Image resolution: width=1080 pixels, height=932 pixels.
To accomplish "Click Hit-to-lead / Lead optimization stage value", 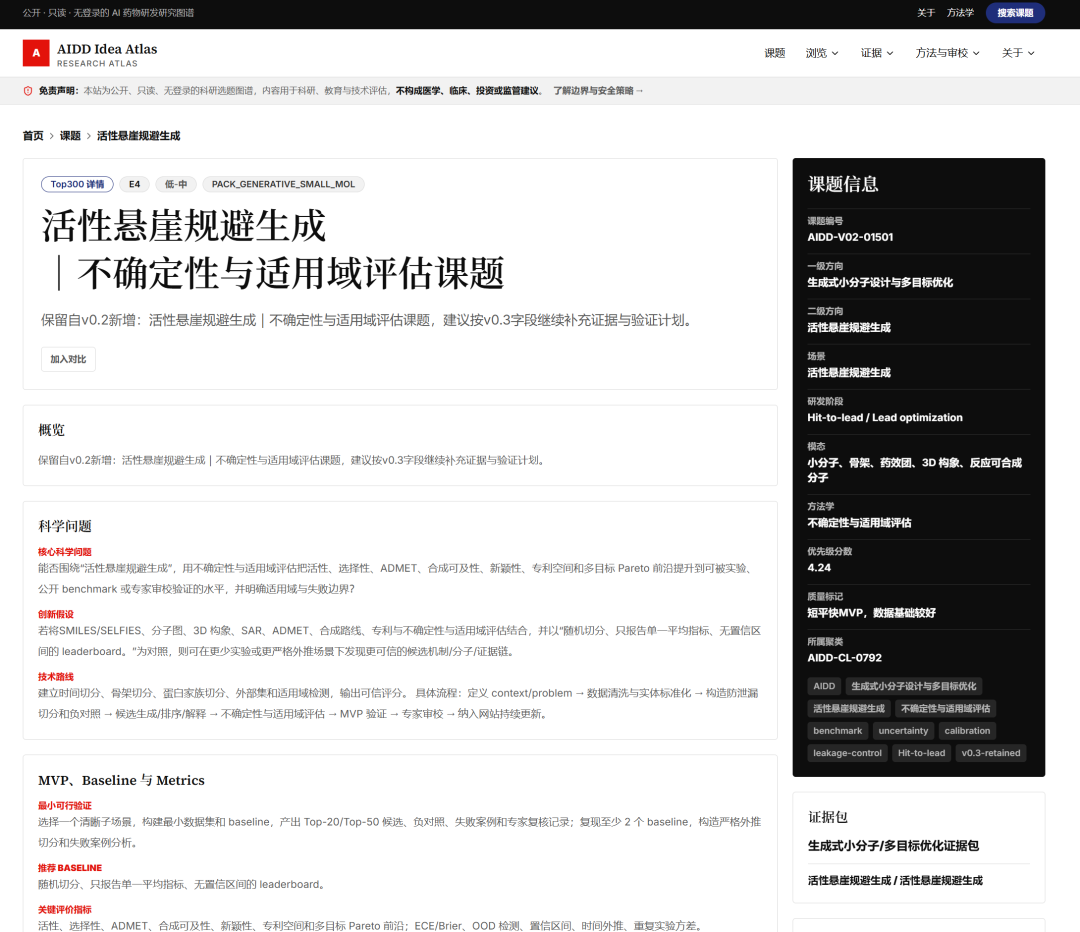I will click(x=884, y=417).
